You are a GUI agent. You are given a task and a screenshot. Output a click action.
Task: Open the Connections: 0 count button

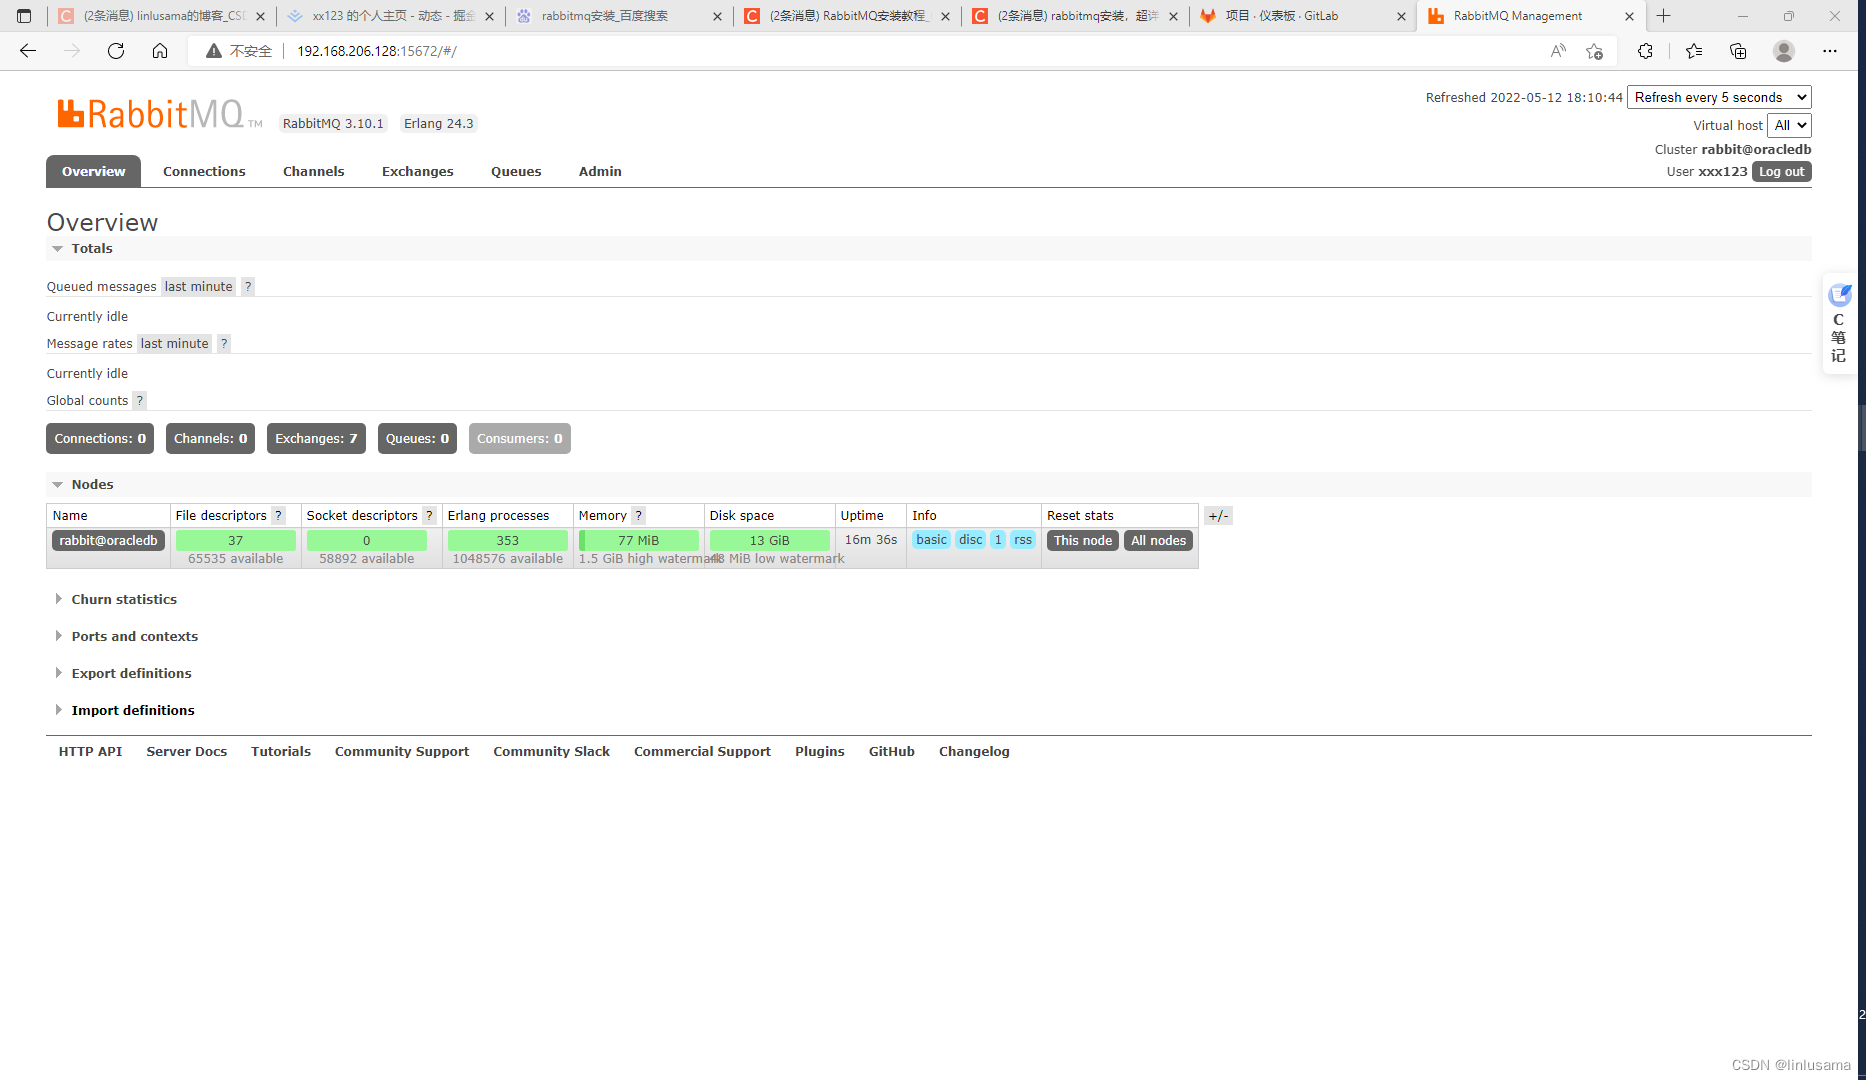[x=100, y=439]
